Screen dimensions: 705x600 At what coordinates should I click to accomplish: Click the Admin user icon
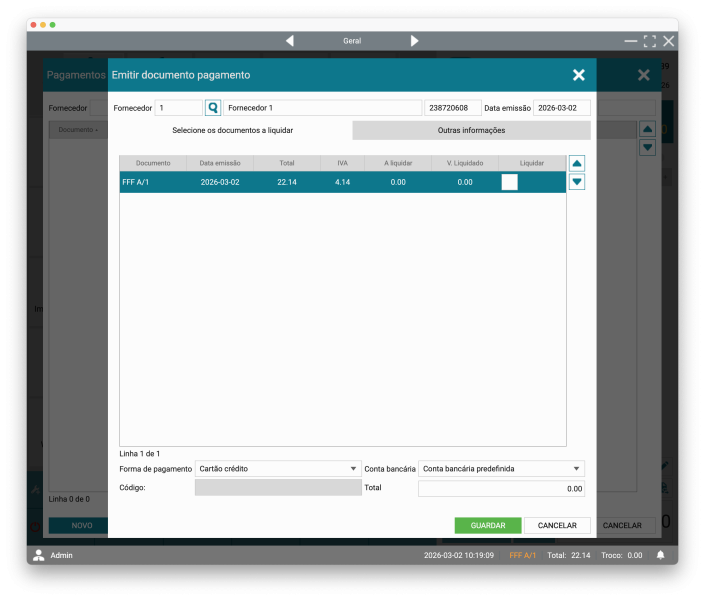point(39,555)
